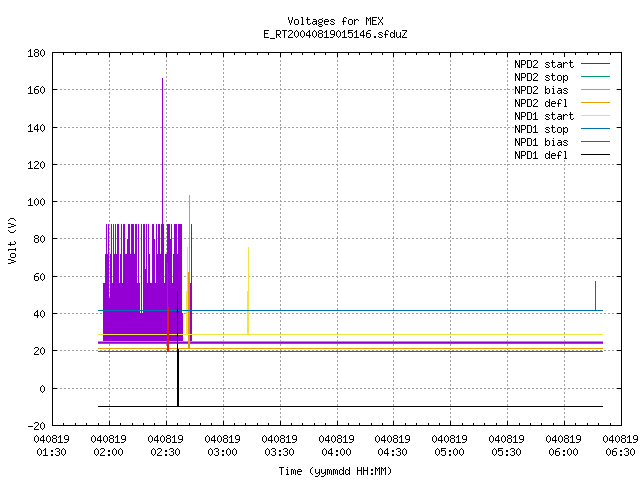Click the 040819 01:30 x-axis tick label

click(x=51, y=446)
